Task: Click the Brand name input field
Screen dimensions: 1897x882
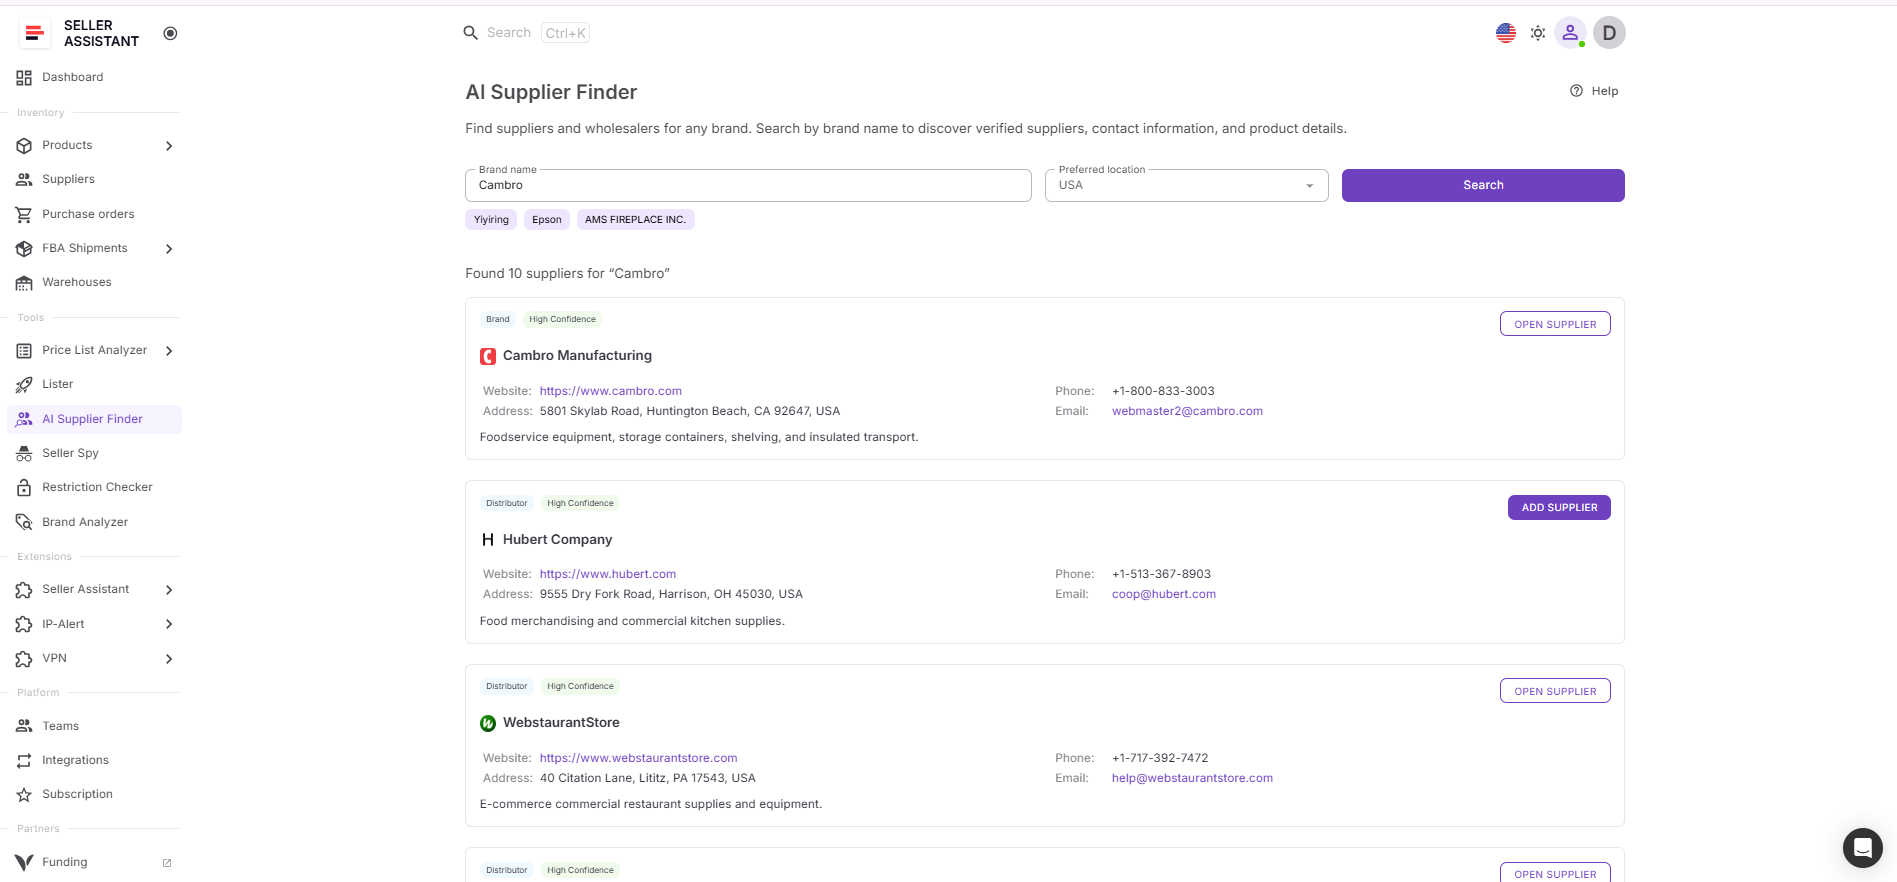Action: click(x=748, y=186)
